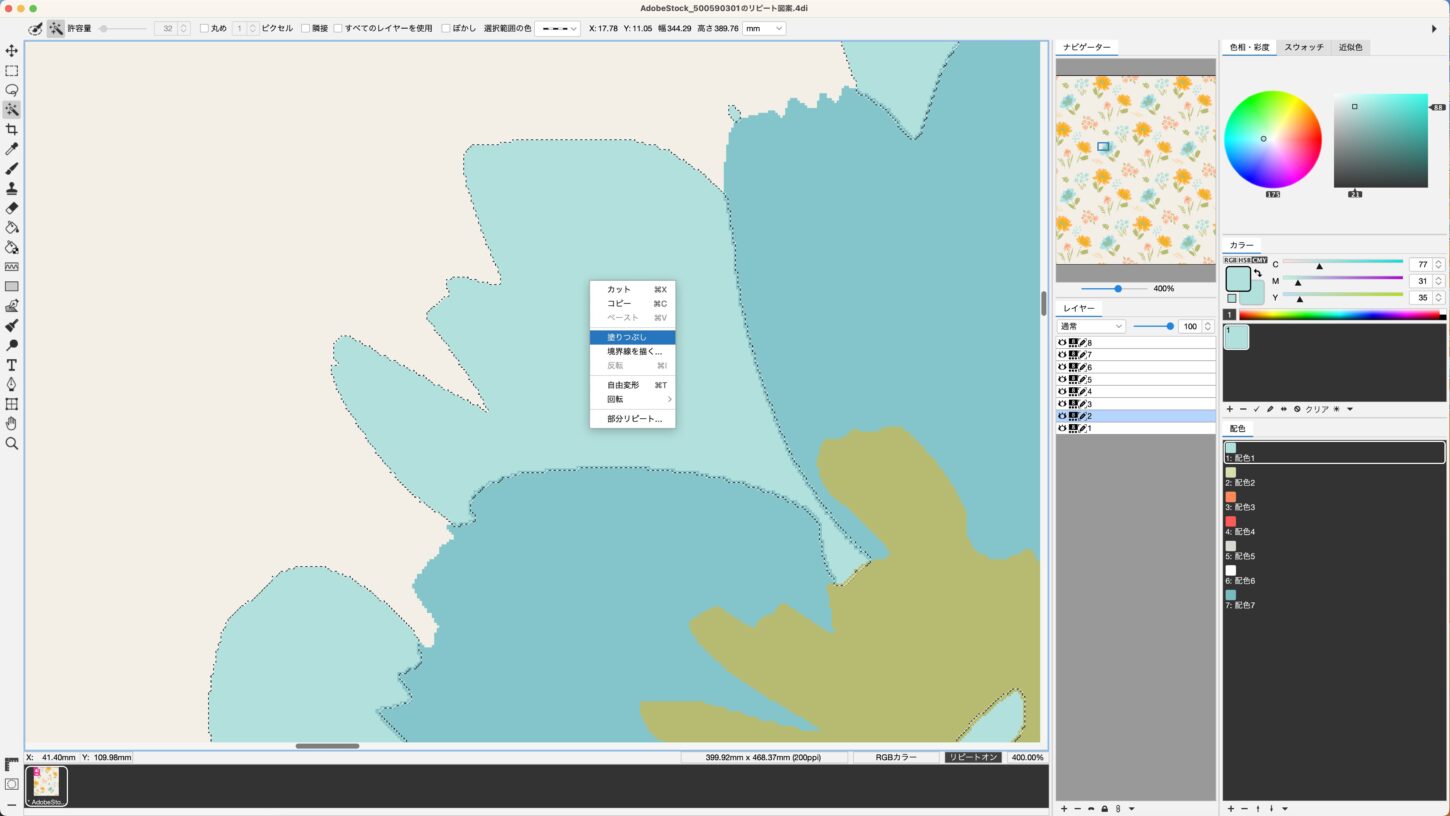Enable the 隣接 checkbox
This screenshot has width=1450, height=816.
[306, 29]
